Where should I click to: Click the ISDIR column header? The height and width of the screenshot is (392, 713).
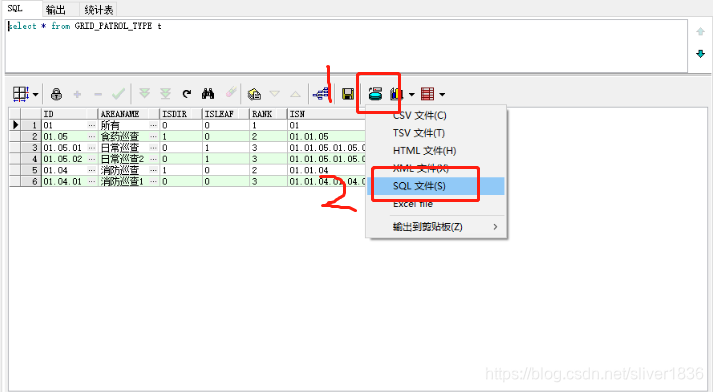click(x=181, y=114)
